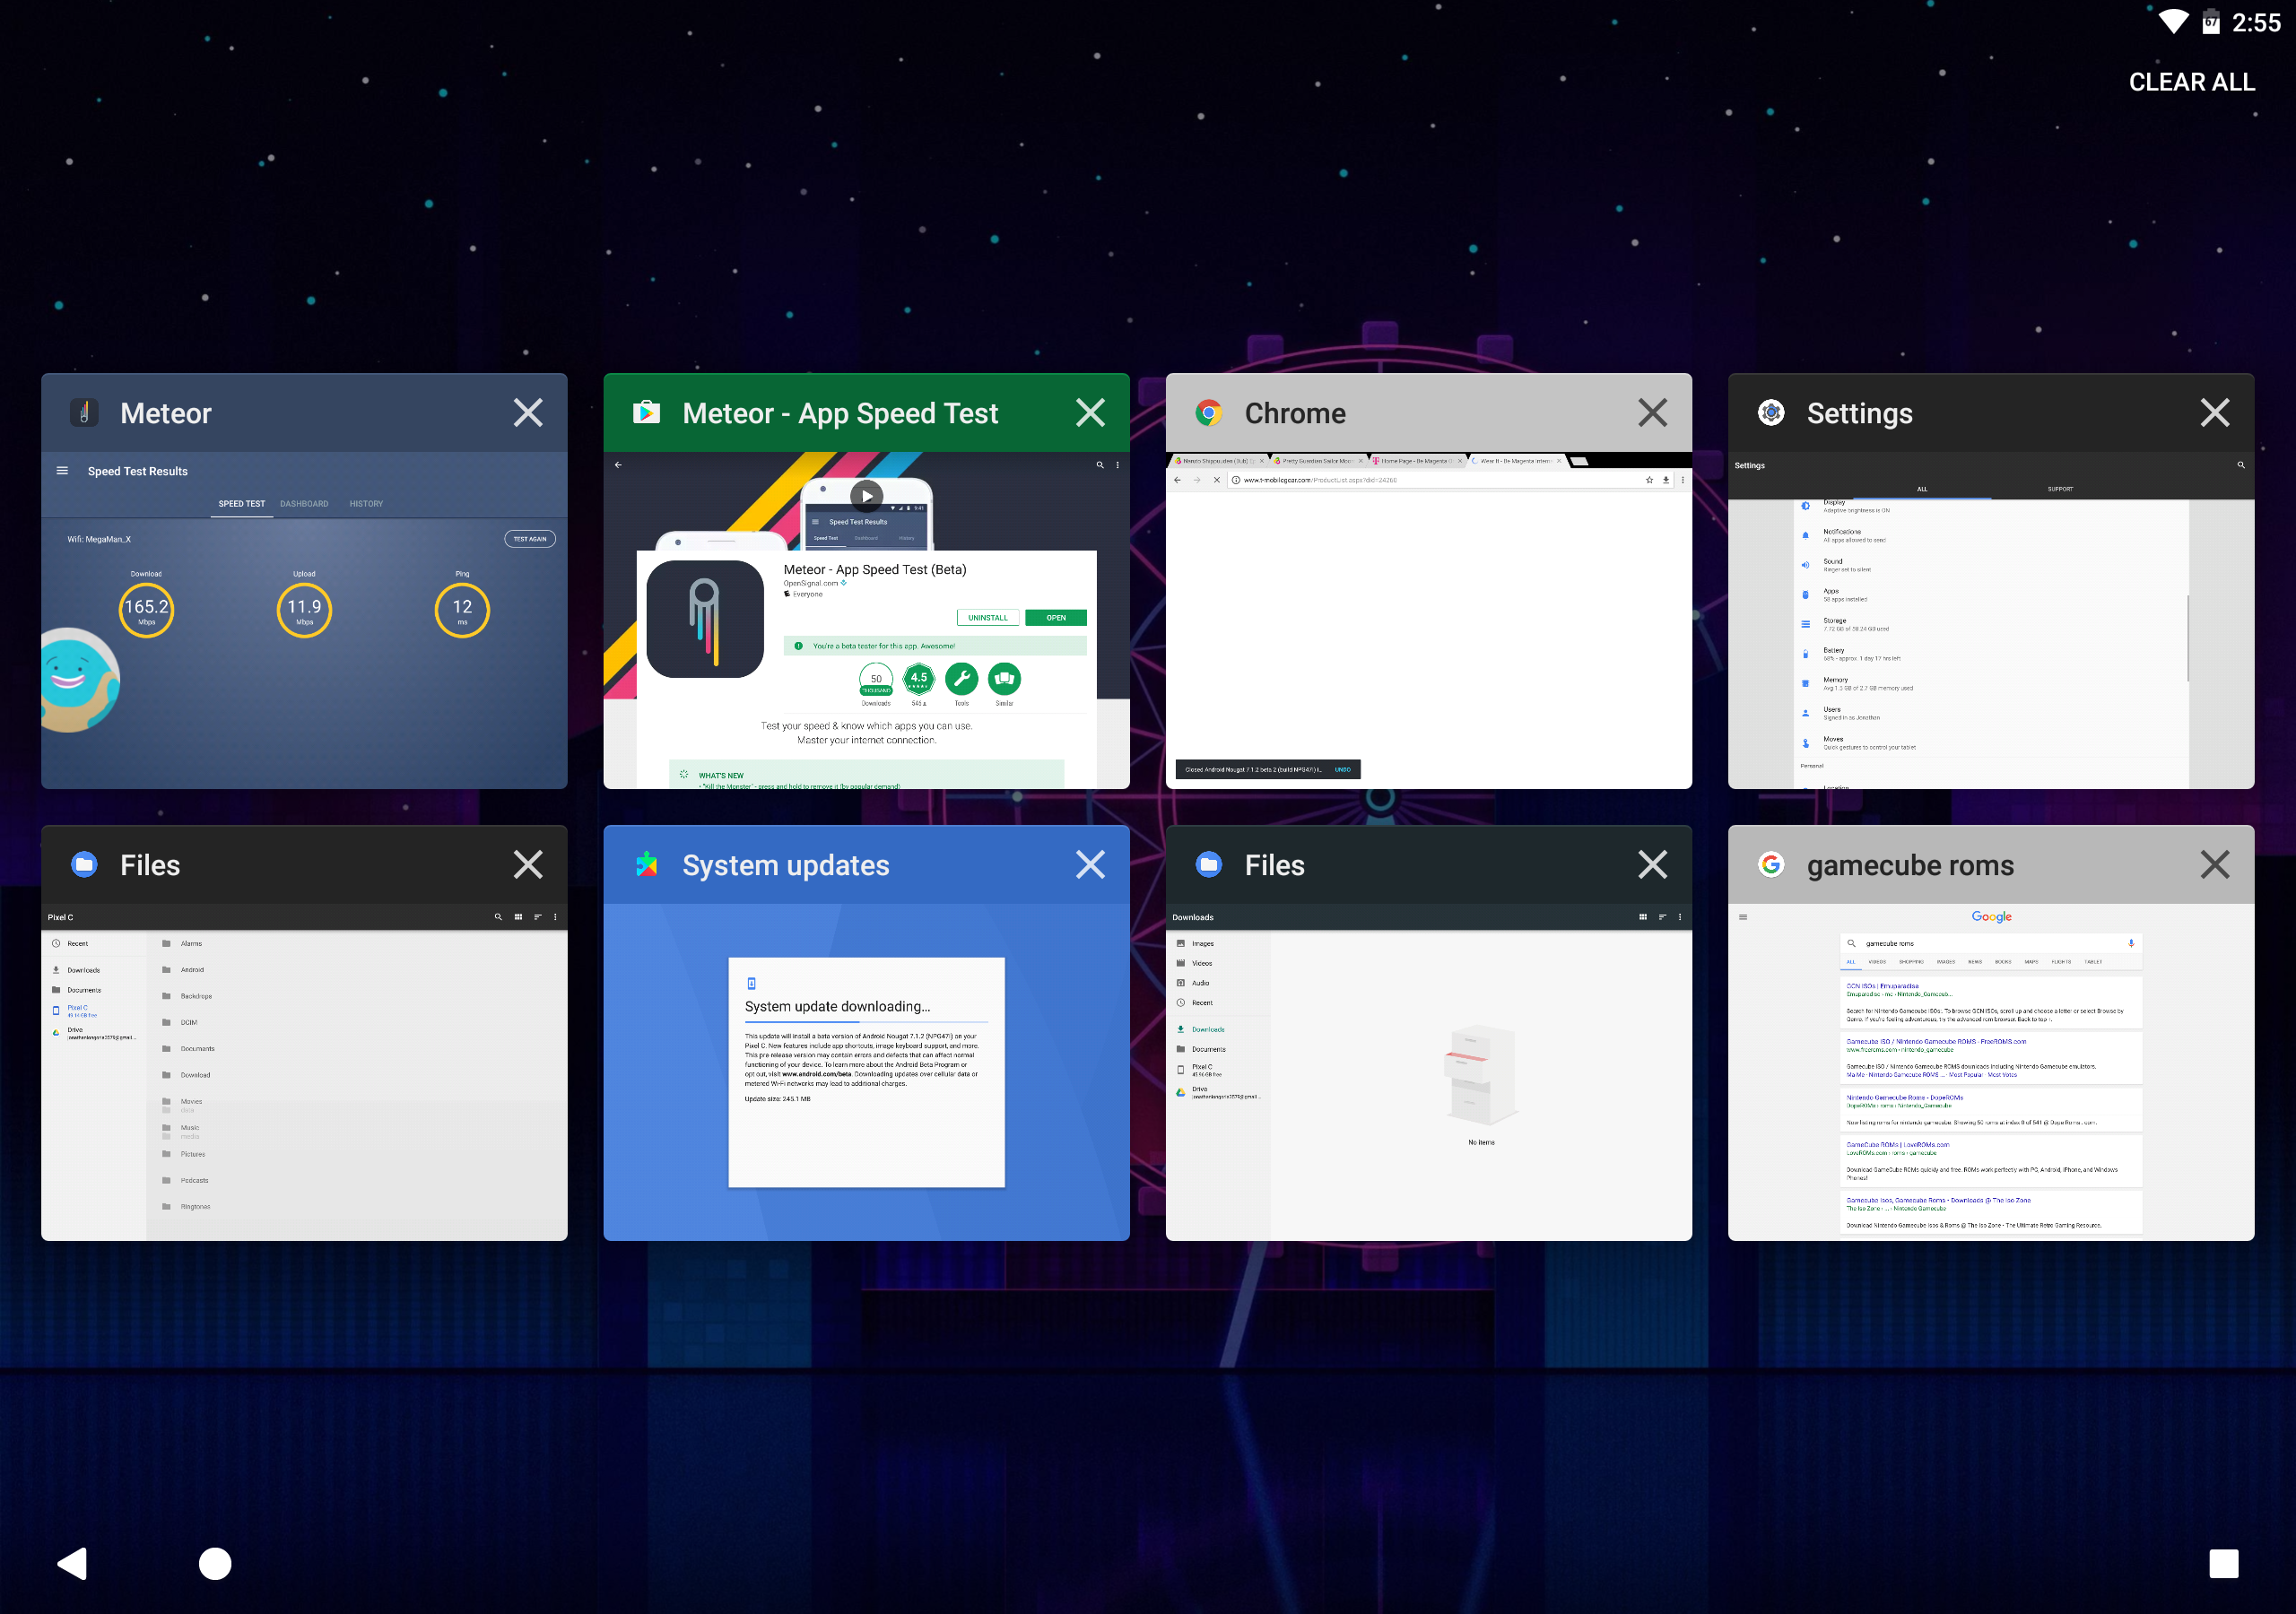2296x1614 pixels.
Task: Tap Clear All recent apps
Action: click(2191, 82)
